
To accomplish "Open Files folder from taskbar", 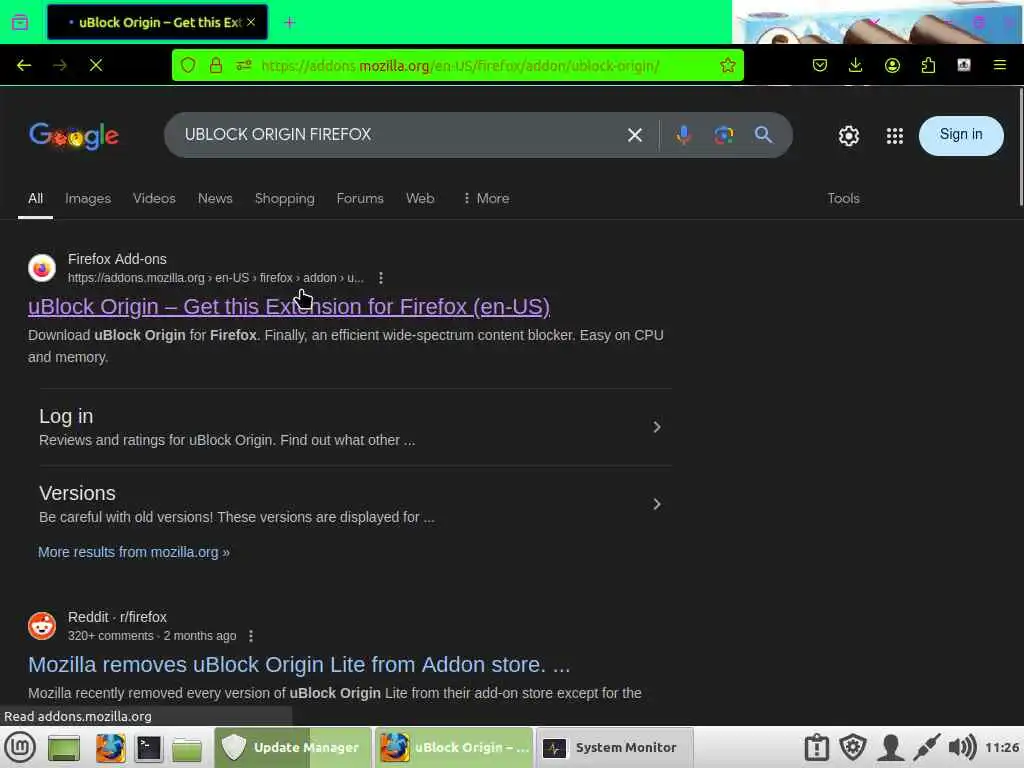I will click(x=187, y=748).
